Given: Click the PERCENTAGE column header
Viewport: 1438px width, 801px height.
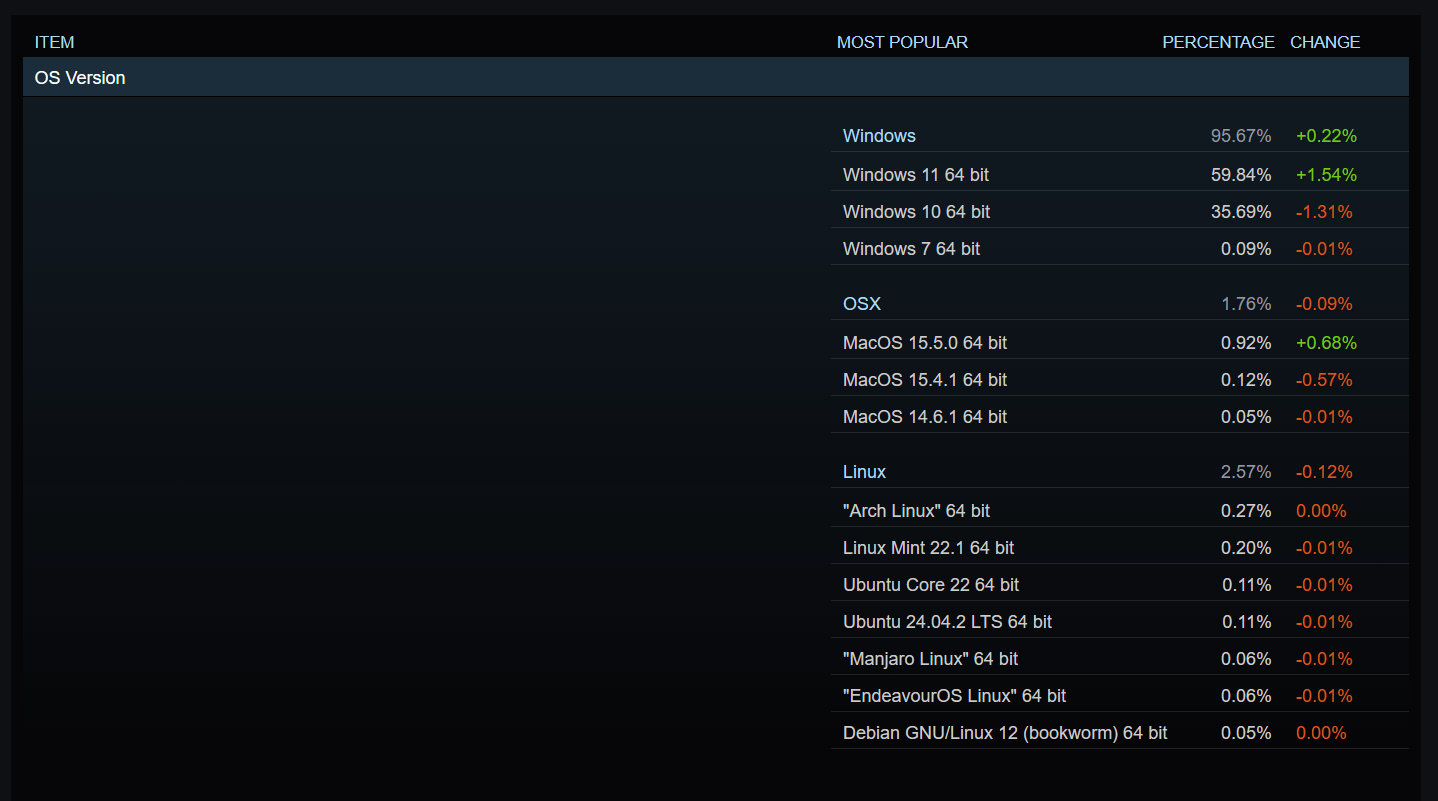Looking at the screenshot, I should click(1218, 42).
